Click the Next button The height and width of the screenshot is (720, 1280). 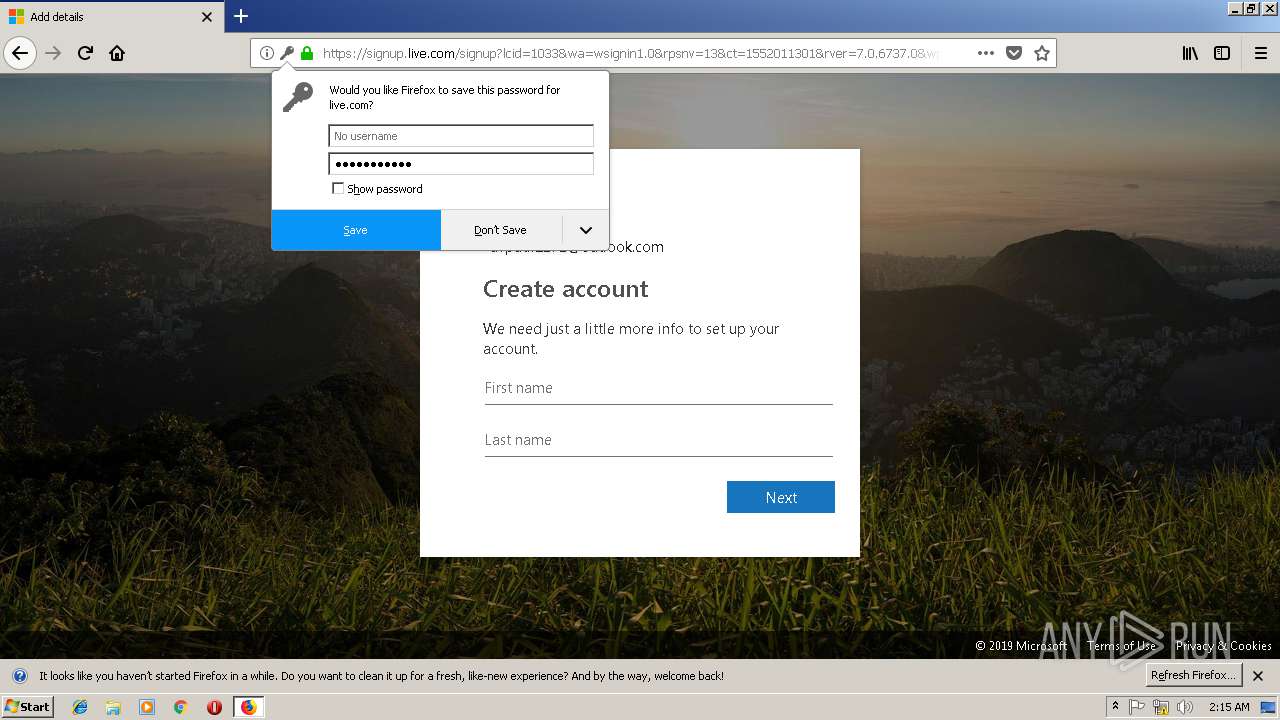pos(781,497)
